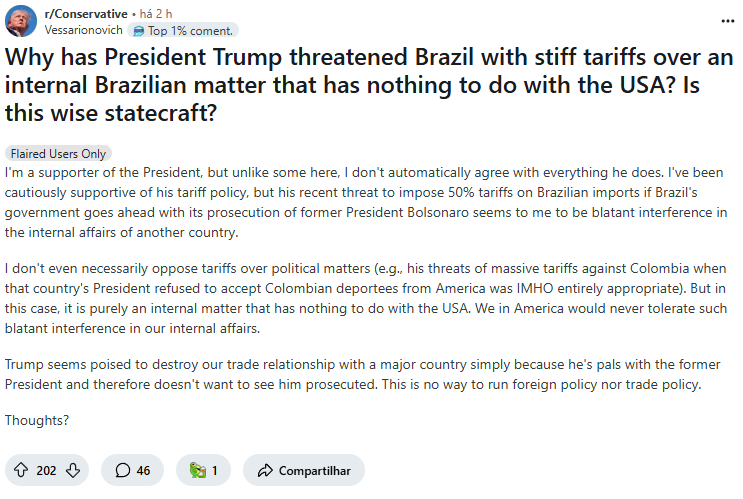The height and width of the screenshot is (499, 743).
Task: Open the r/Conservative community avatar
Action: (x=21, y=21)
